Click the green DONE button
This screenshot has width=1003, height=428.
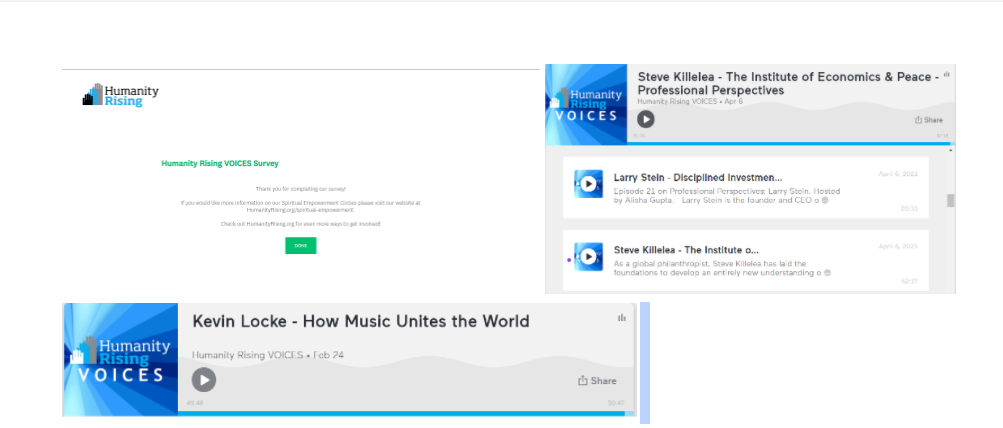(301, 246)
